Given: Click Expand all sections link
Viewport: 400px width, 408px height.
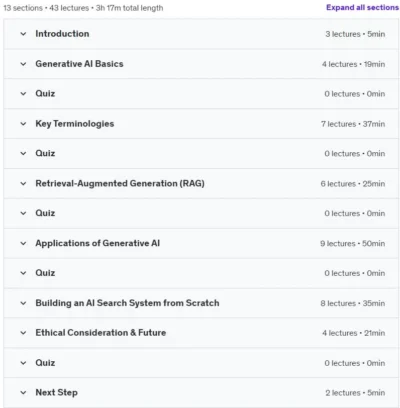Looking at the screenshot, I should [x=362, y=7].
